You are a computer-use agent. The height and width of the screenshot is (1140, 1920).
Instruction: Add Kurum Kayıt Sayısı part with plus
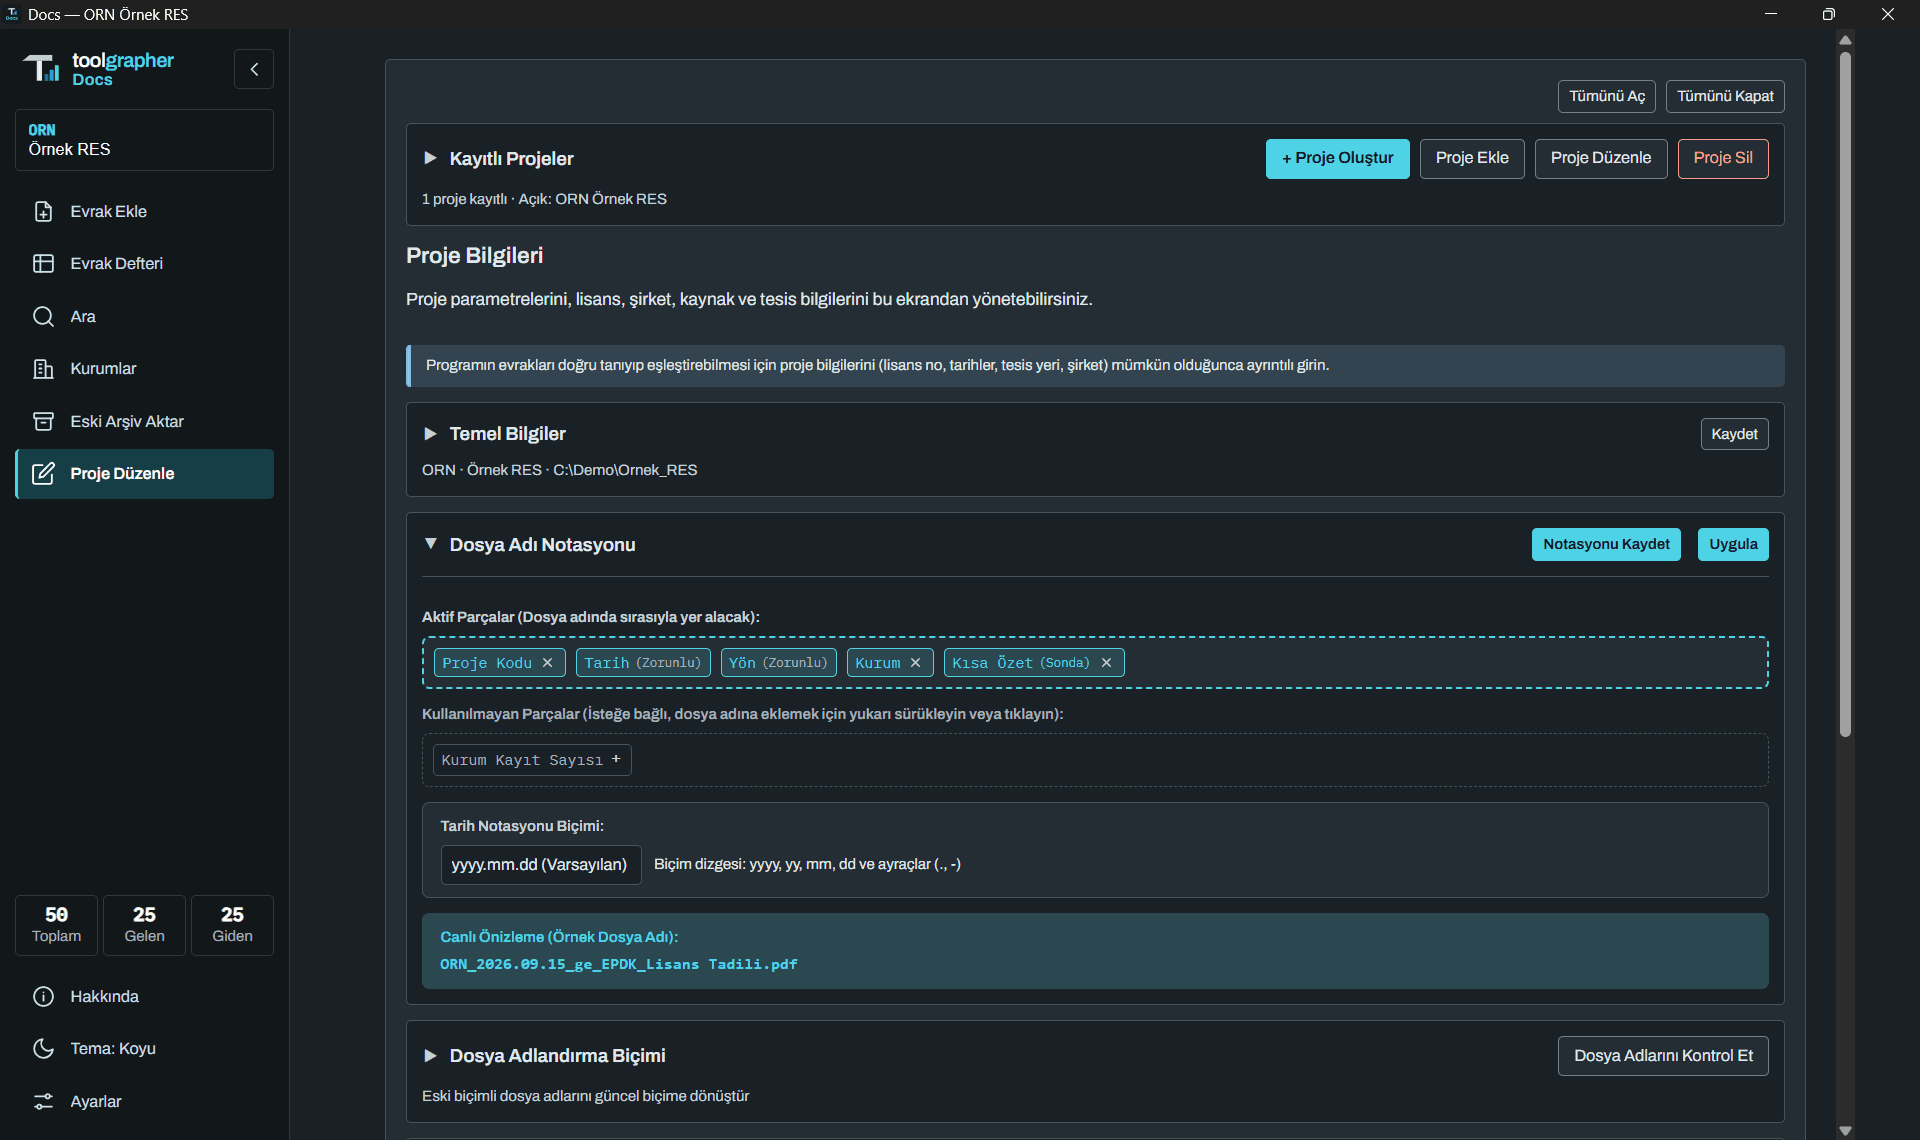pyautogui.click(x=616, y=760)
